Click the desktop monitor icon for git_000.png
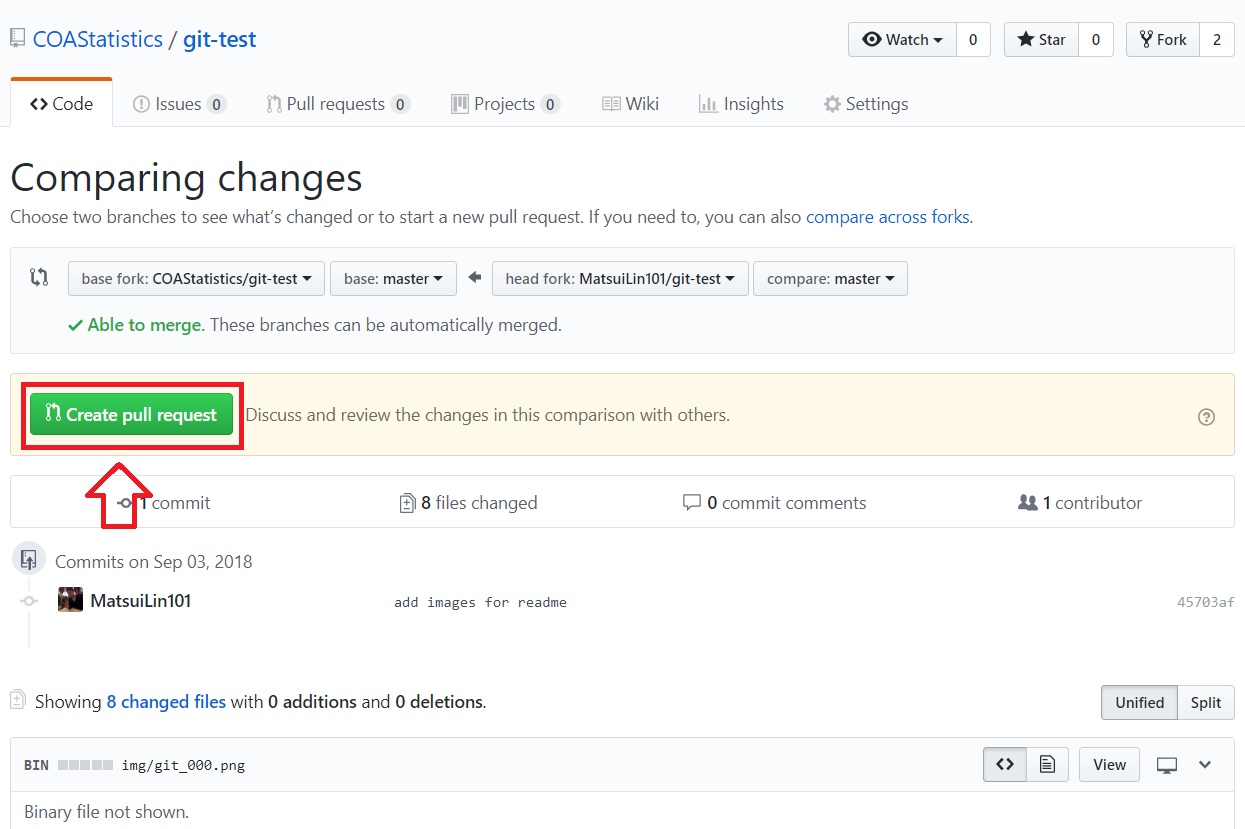The width and height of the screenshot is (1245, 829). click(1166, 765)
